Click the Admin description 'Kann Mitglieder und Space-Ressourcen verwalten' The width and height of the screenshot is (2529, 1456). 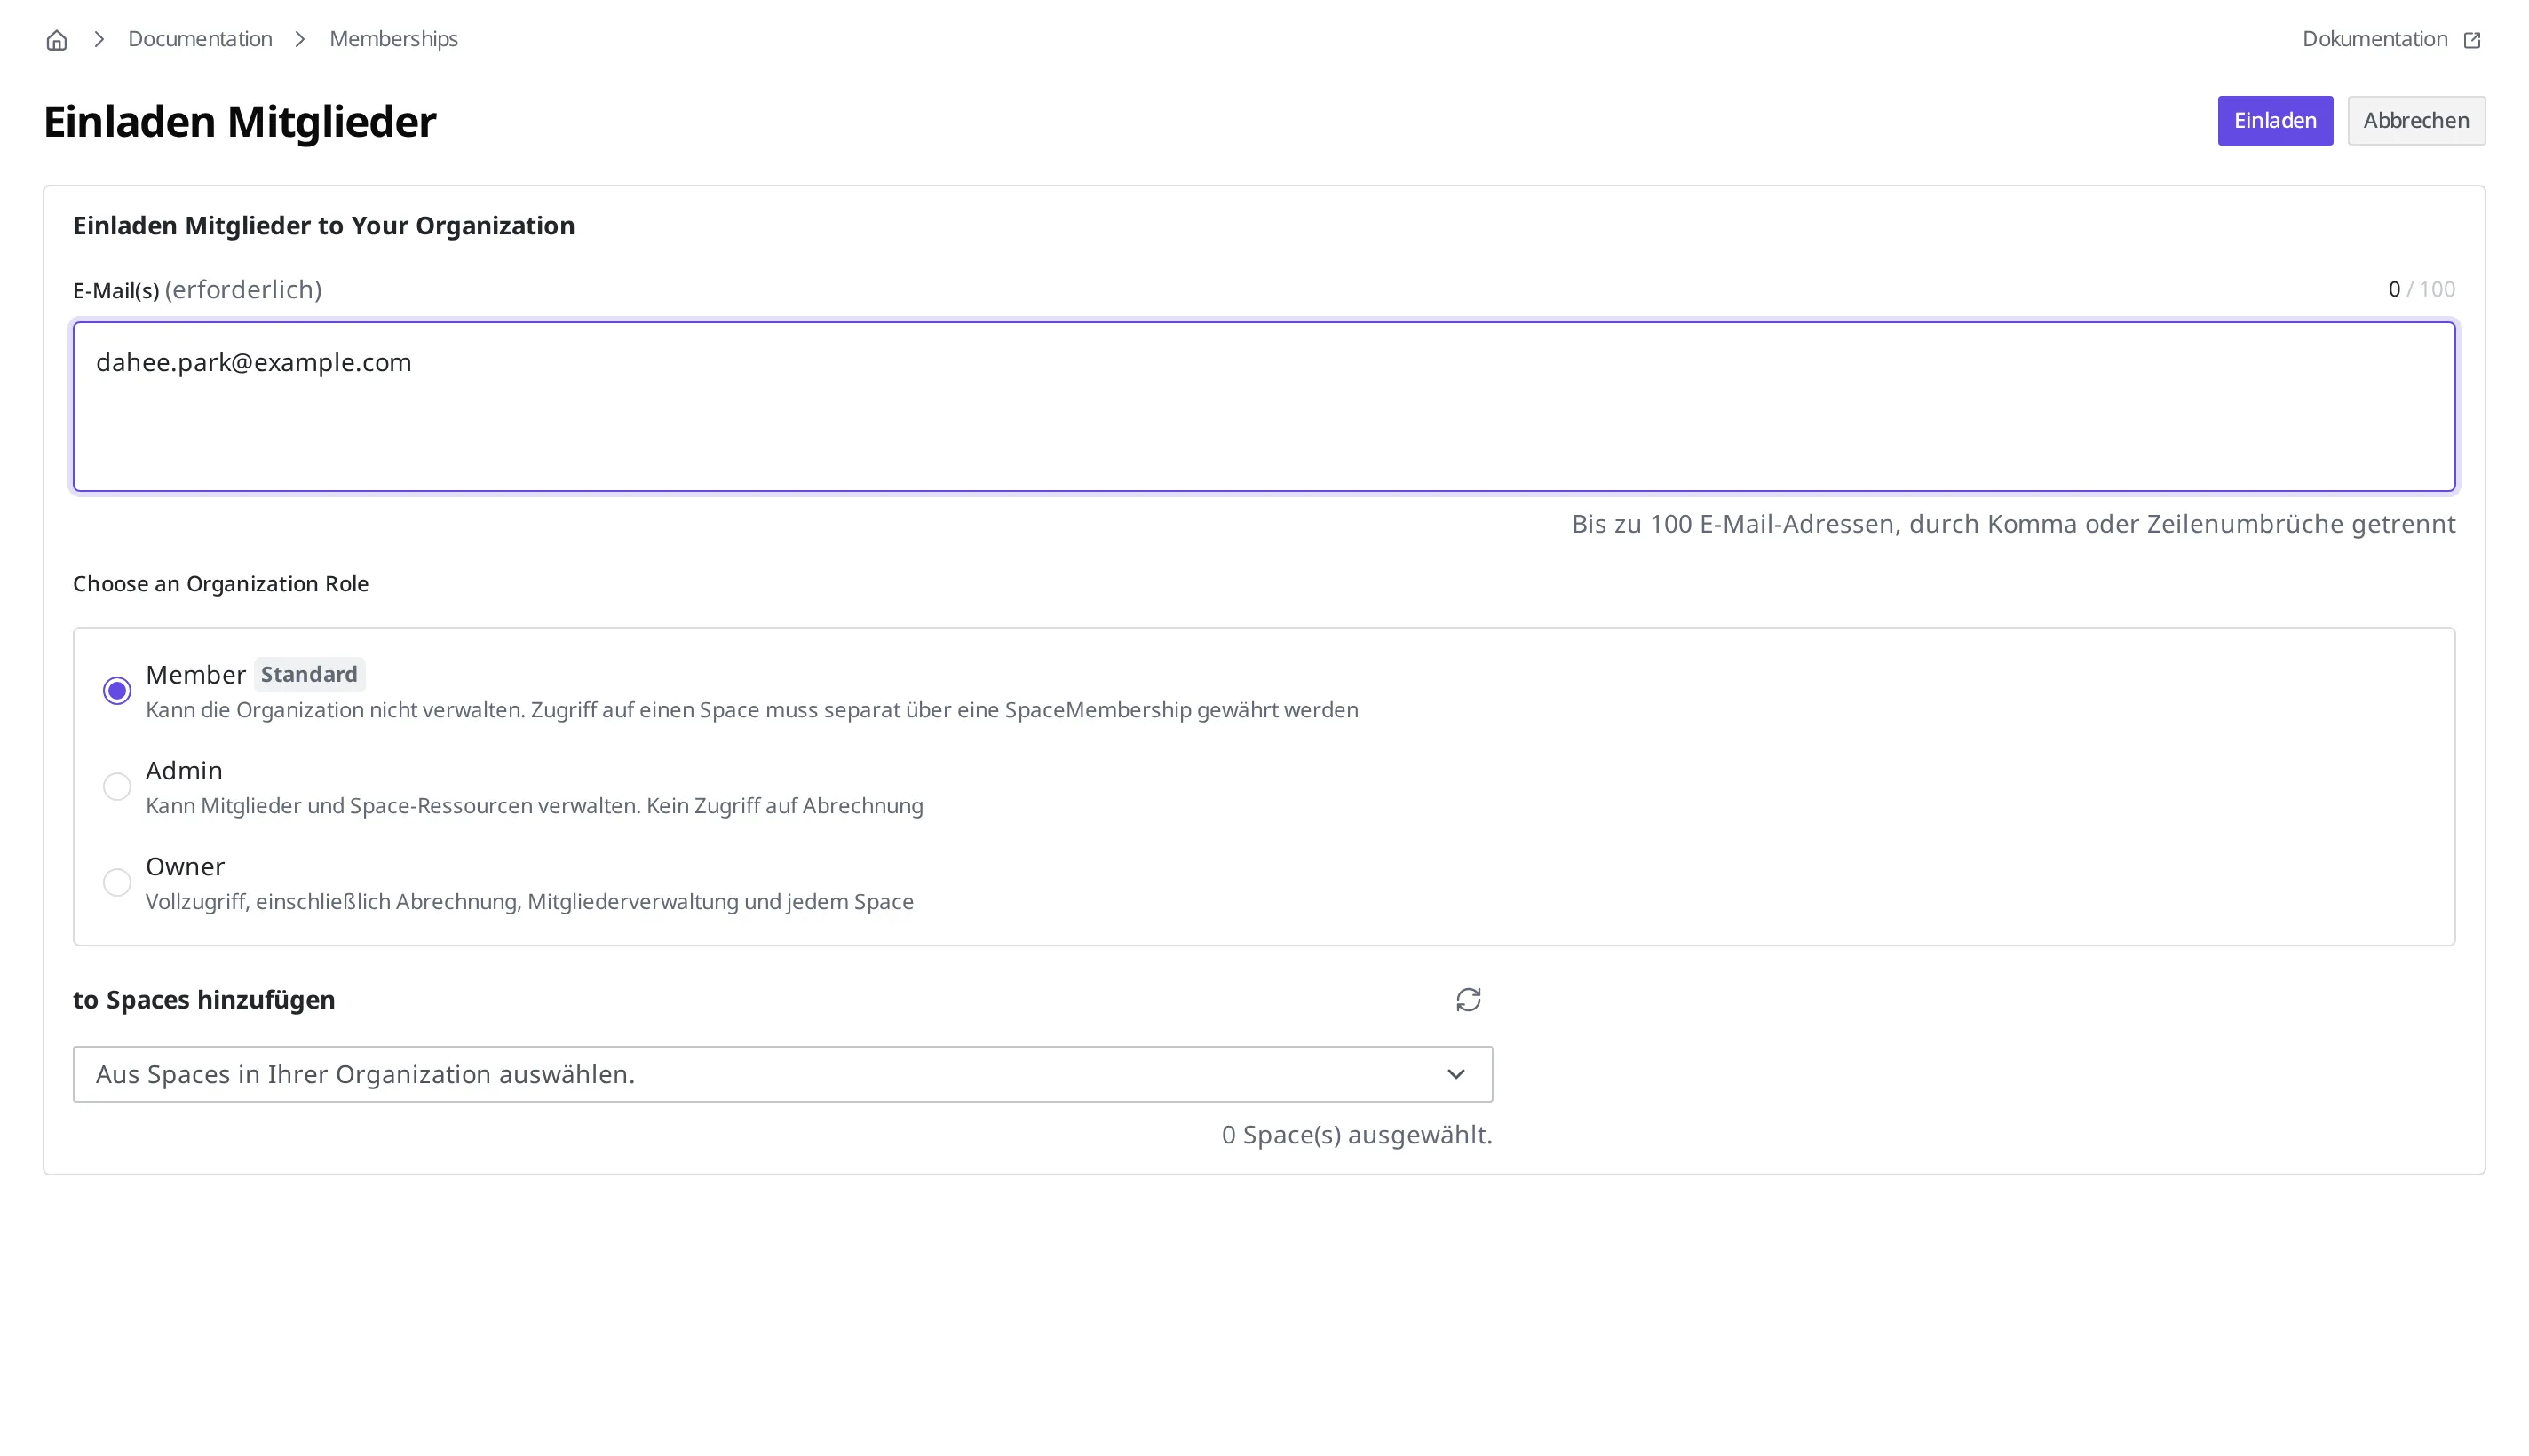(534, 806)
